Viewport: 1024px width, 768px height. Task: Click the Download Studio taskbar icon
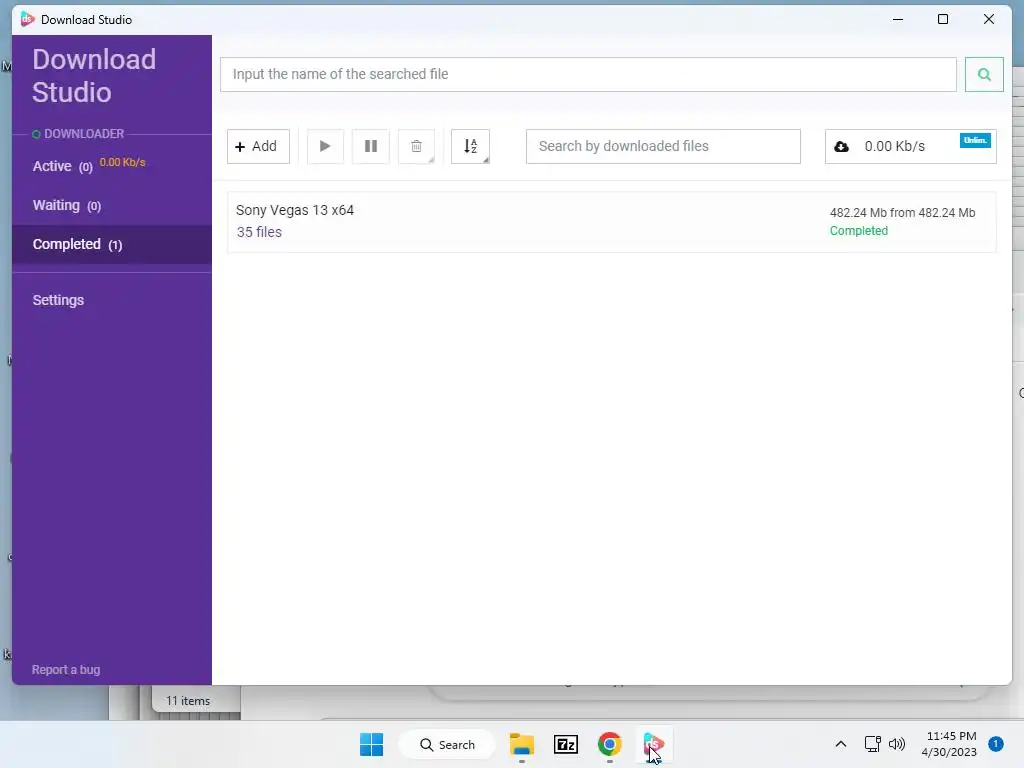[x=653, y=744]
